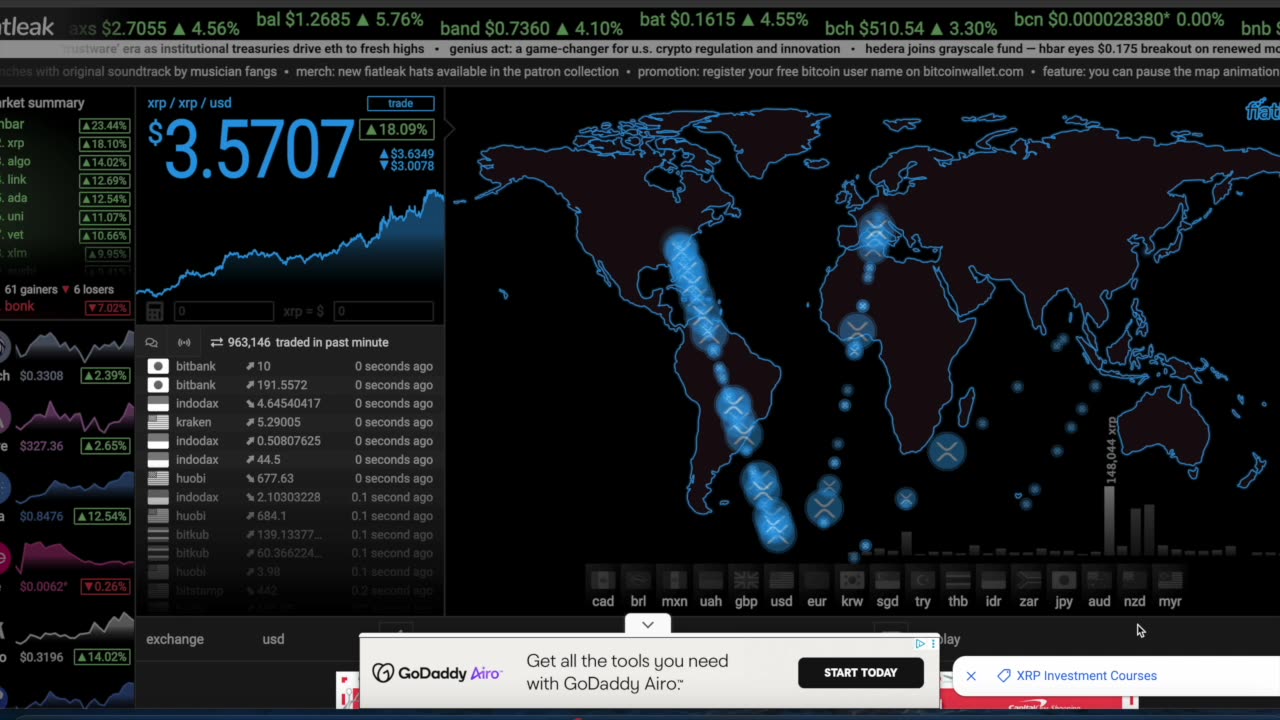Viewport: 1280px width, 720px height.
Task: Click the kraken 5.29005 trade row
Action: (x=290, y=422)
